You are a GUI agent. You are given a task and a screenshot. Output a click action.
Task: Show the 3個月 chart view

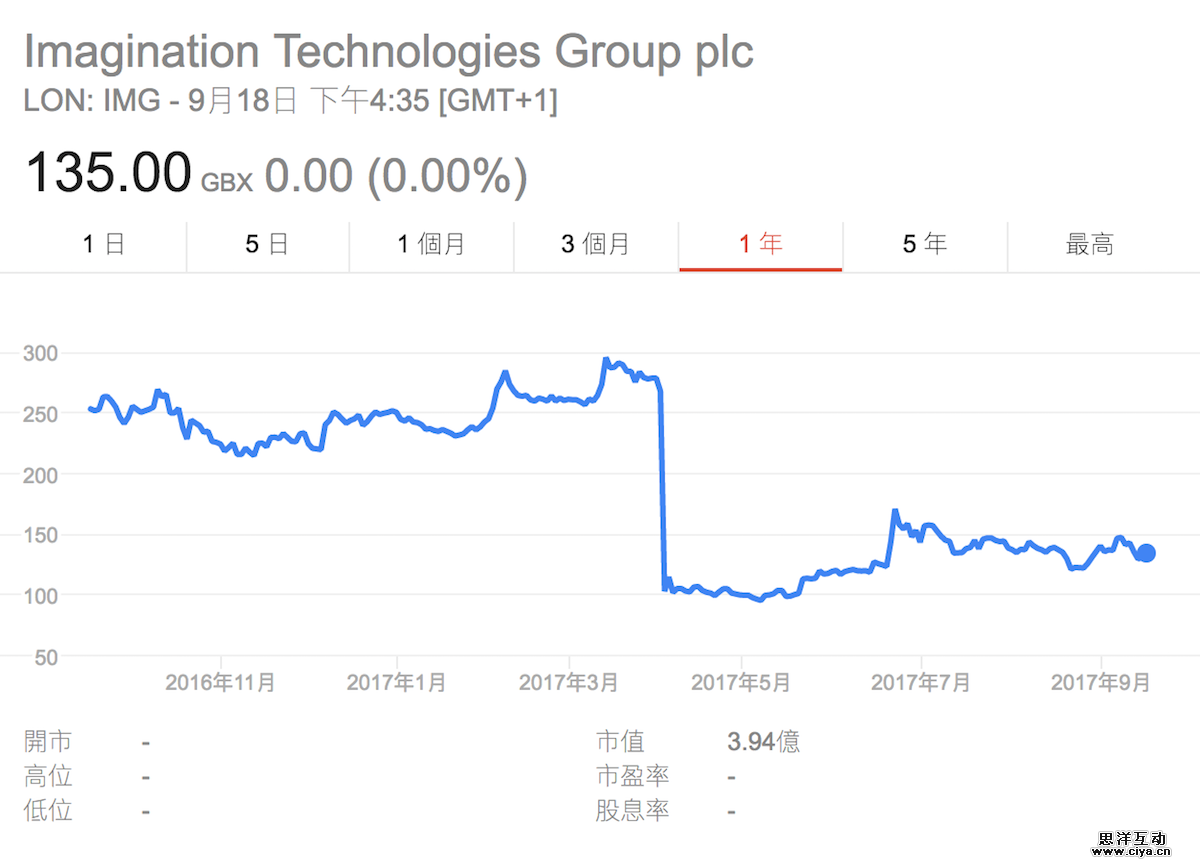tap(596, 244)
